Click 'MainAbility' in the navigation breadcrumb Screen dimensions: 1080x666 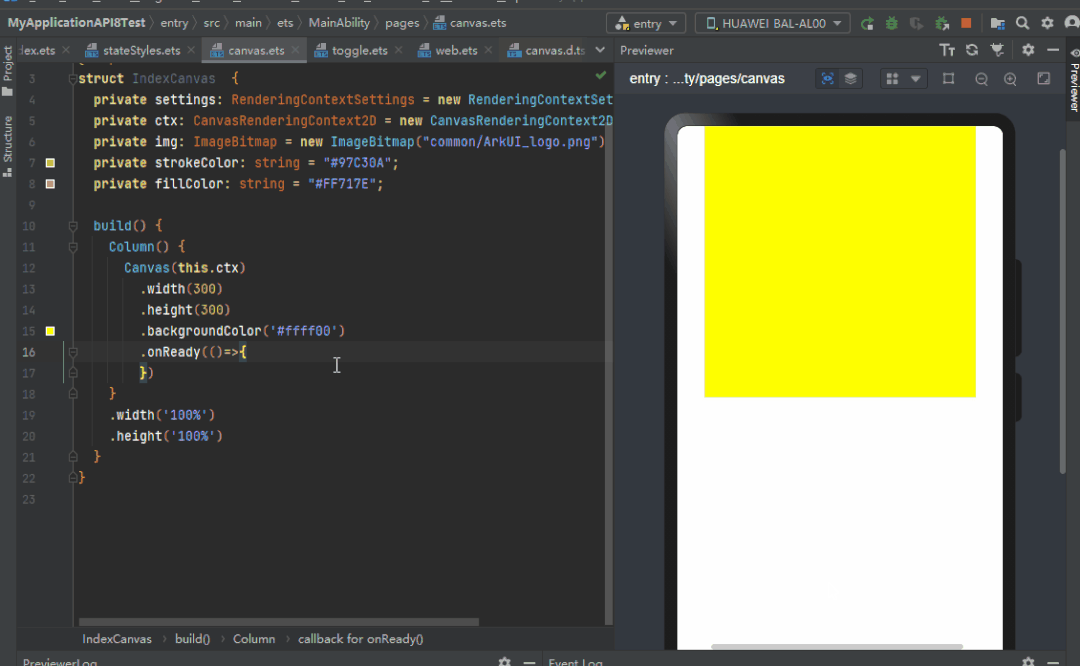(x=339, y=23)
